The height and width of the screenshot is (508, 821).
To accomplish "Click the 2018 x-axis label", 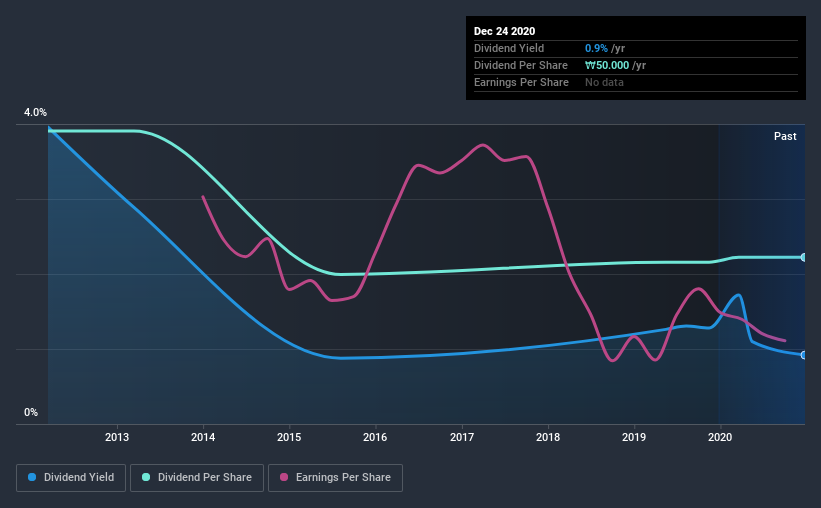I will [548, 437].
